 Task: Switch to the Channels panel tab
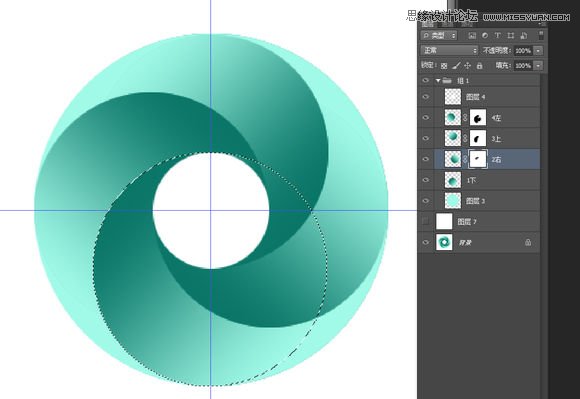pyautogui.click(x=448, y=24)
